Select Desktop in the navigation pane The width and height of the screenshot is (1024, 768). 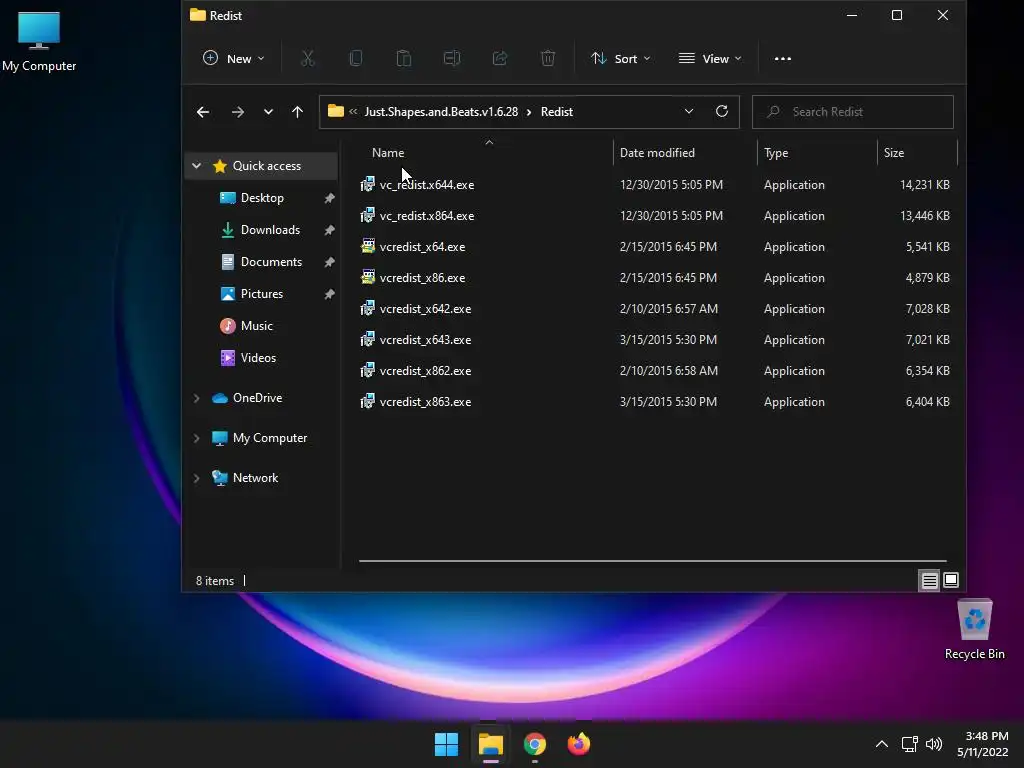[262, 198]
